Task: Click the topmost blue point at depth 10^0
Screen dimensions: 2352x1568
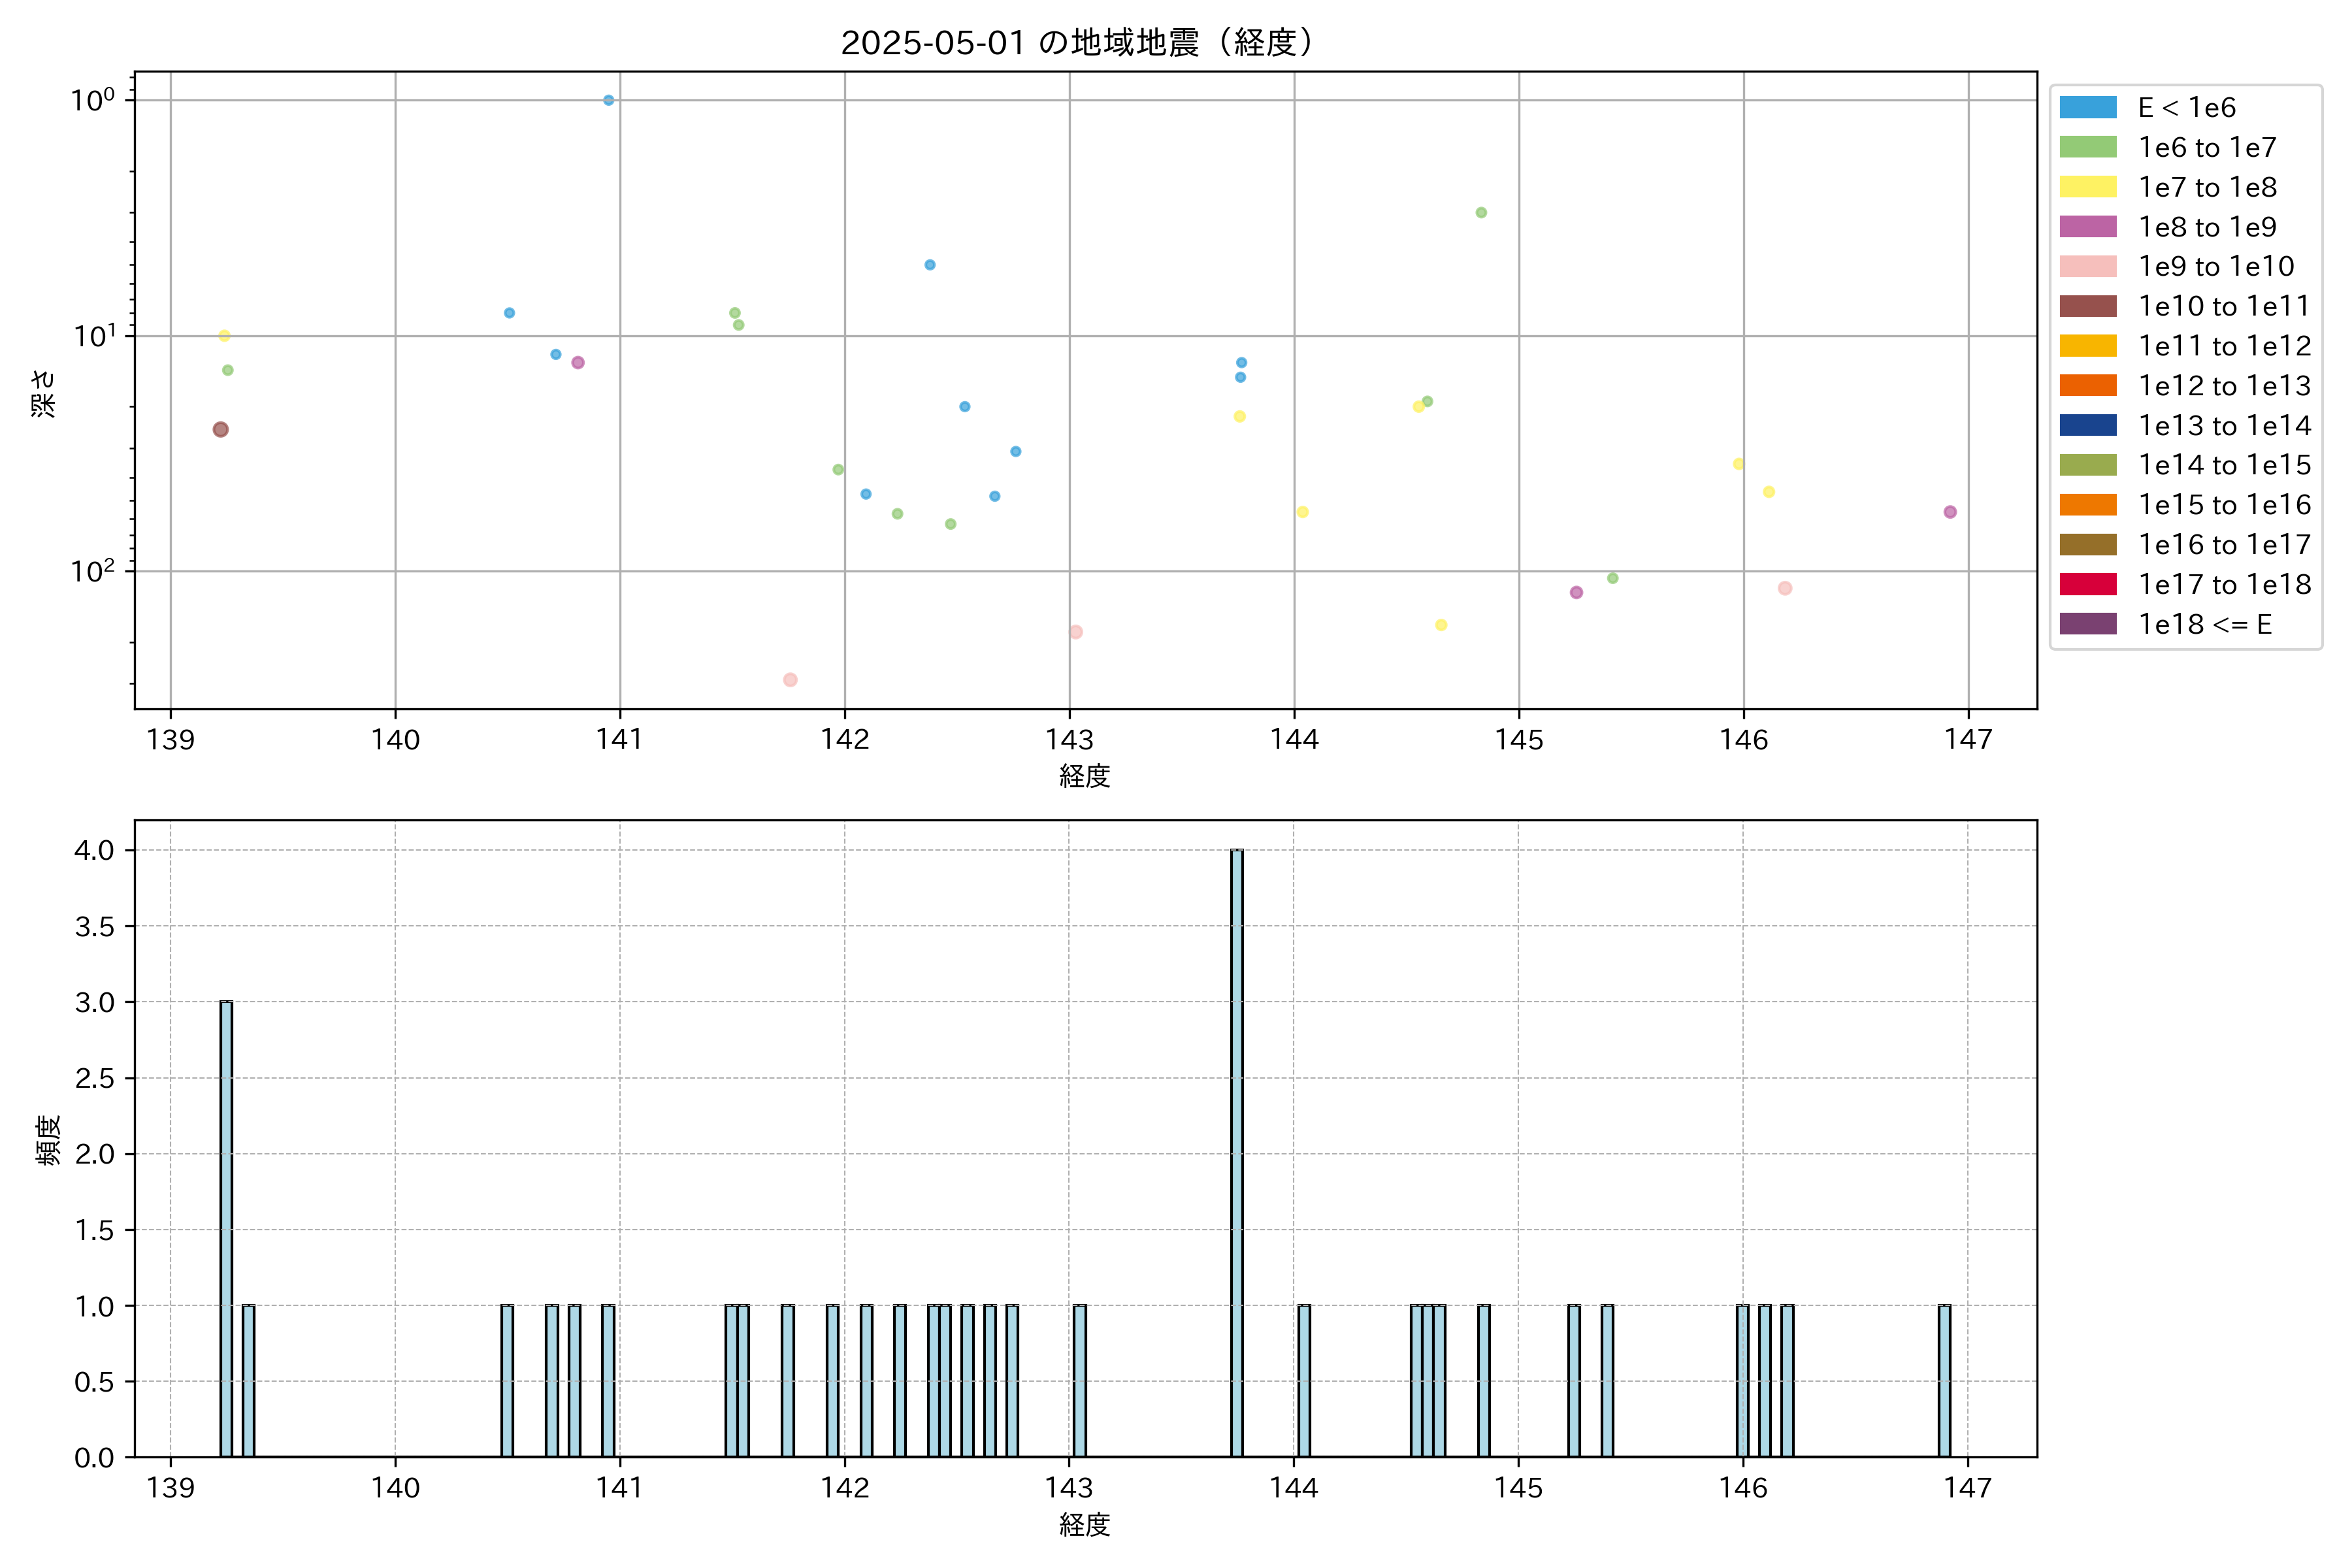Action: tap(609, 100)
